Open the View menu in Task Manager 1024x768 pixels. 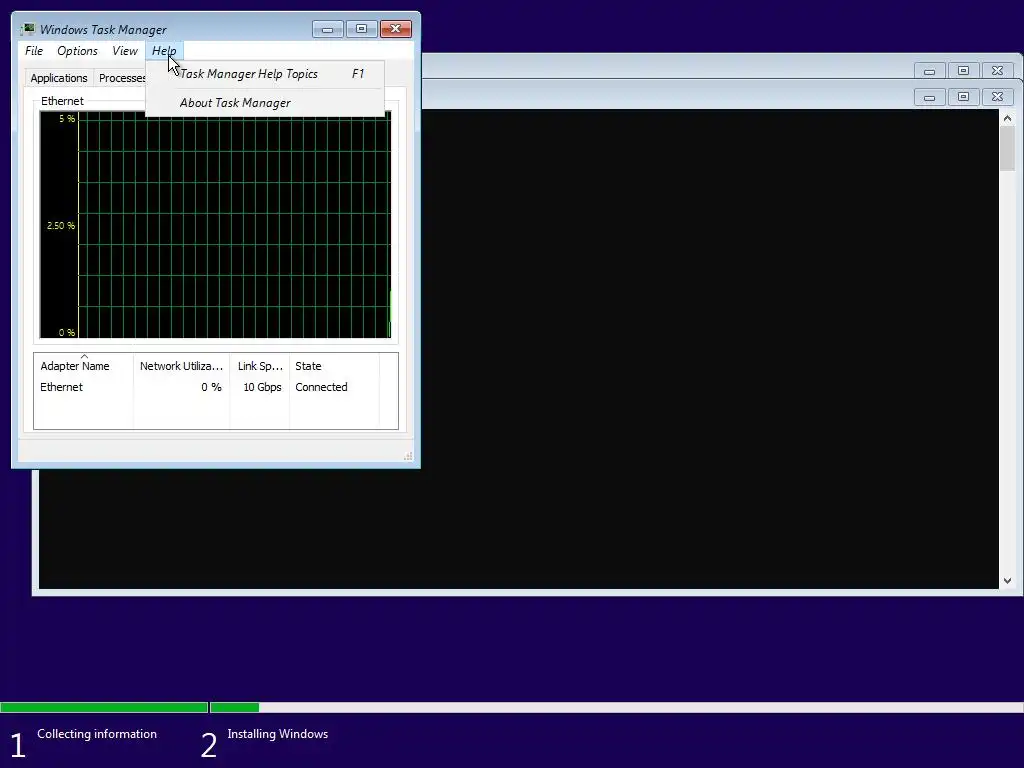pos(125,51)
